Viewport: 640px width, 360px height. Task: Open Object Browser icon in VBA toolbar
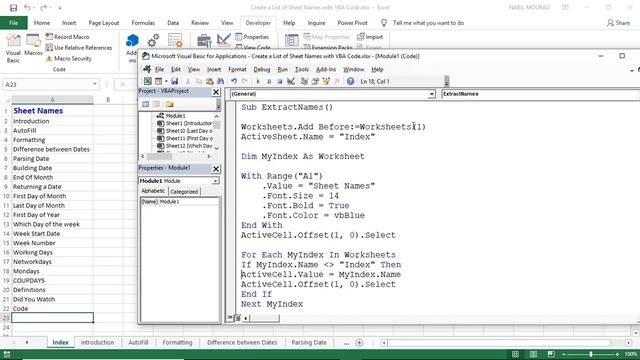[x=326, y=81]
